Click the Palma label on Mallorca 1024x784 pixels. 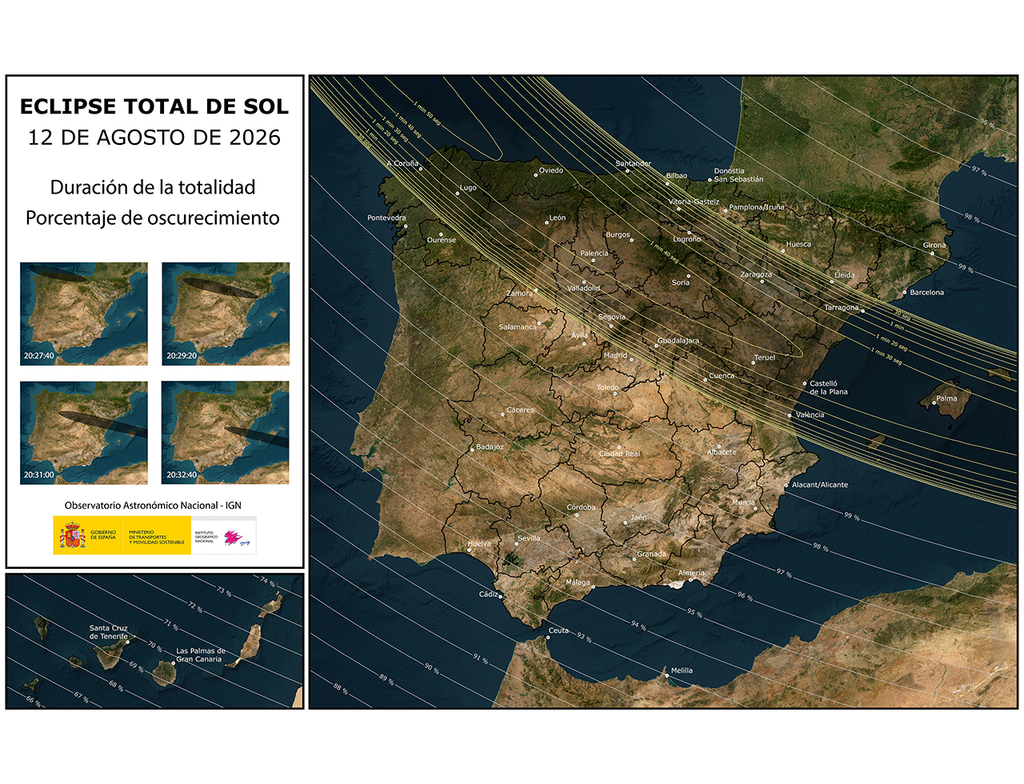(946, 398)
